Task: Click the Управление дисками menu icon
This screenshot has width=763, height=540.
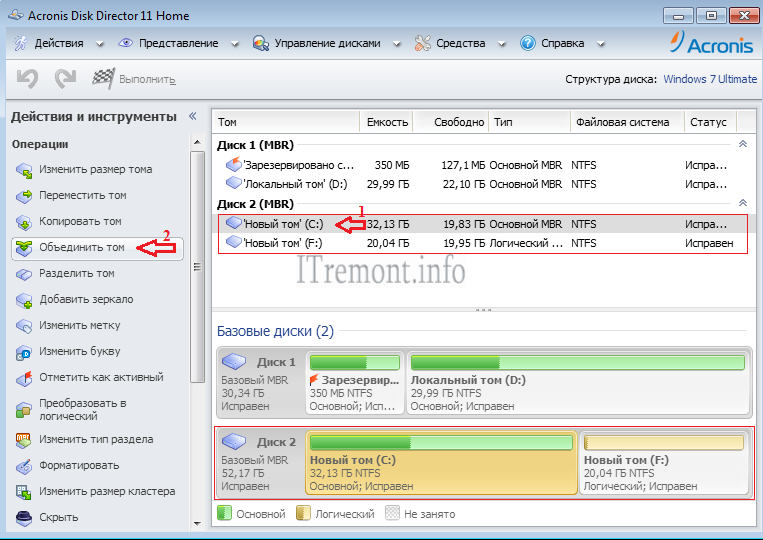Action: [261, 43]
